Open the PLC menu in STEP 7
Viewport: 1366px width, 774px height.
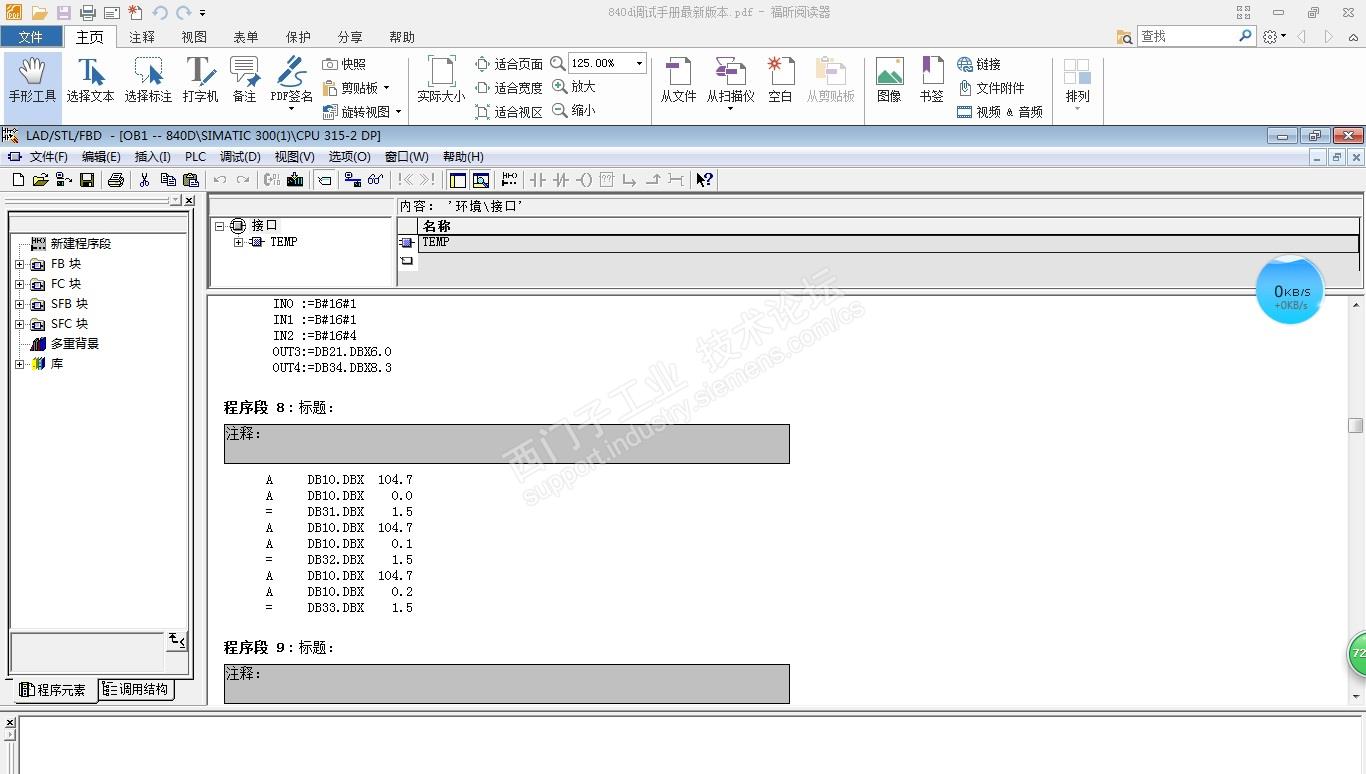[195, 157]
